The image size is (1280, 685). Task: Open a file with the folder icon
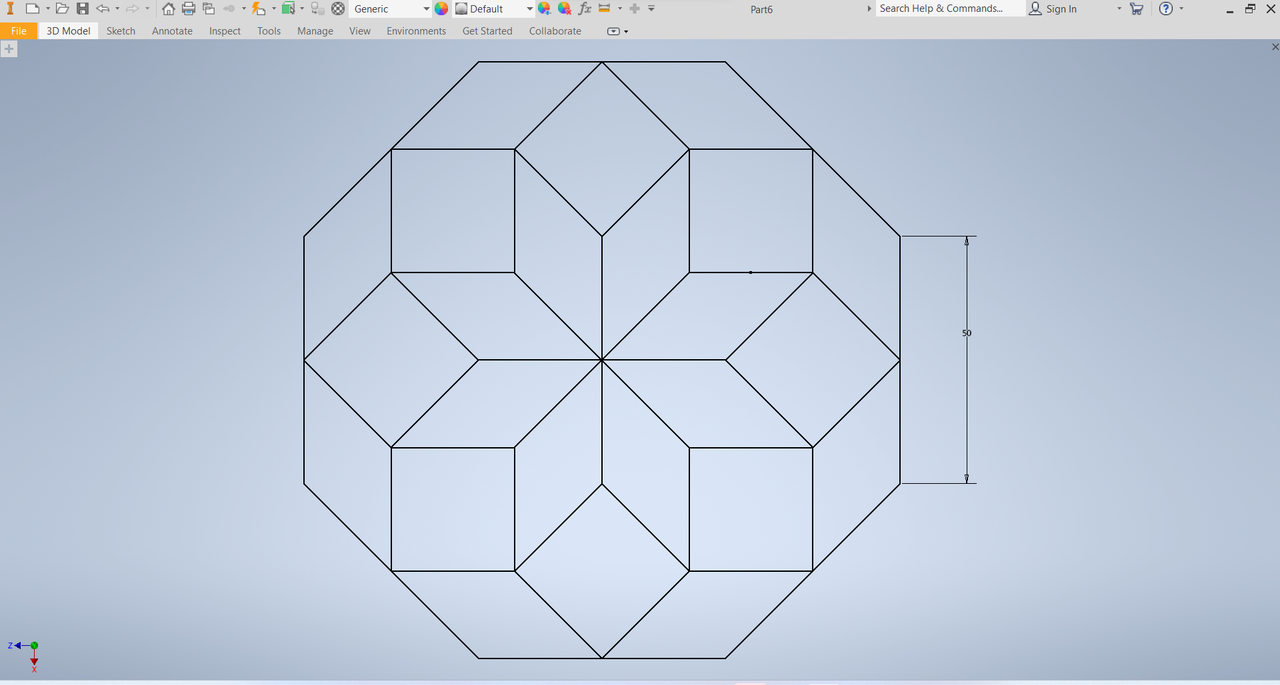pyautogui.click(x=62, y=9)
